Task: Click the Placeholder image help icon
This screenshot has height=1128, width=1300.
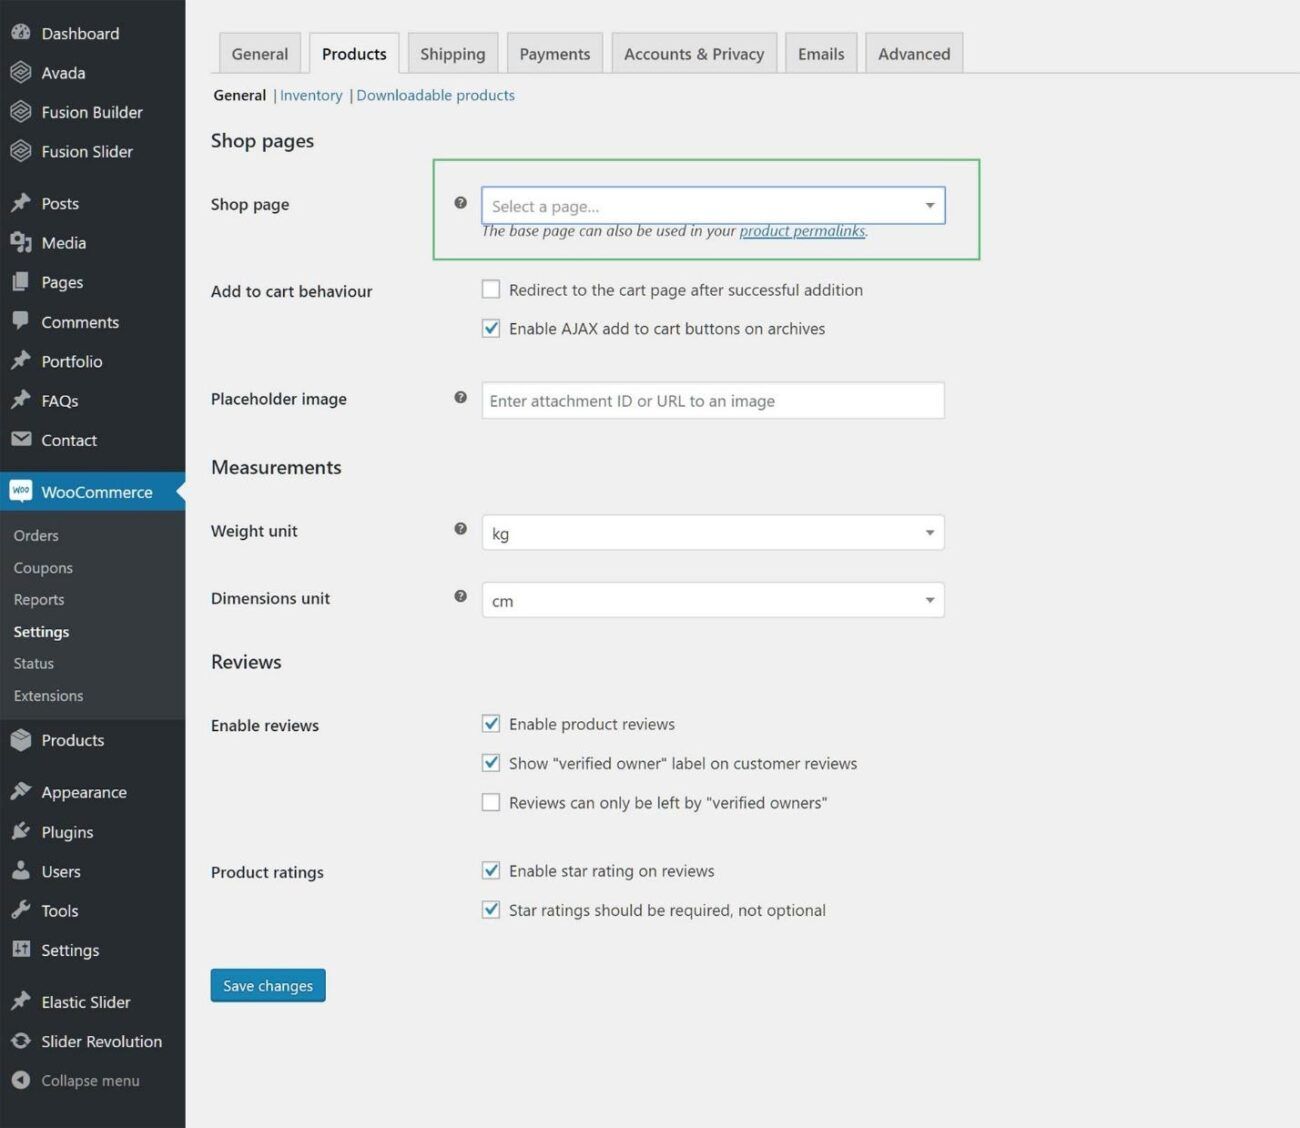Action: [460, 397]
